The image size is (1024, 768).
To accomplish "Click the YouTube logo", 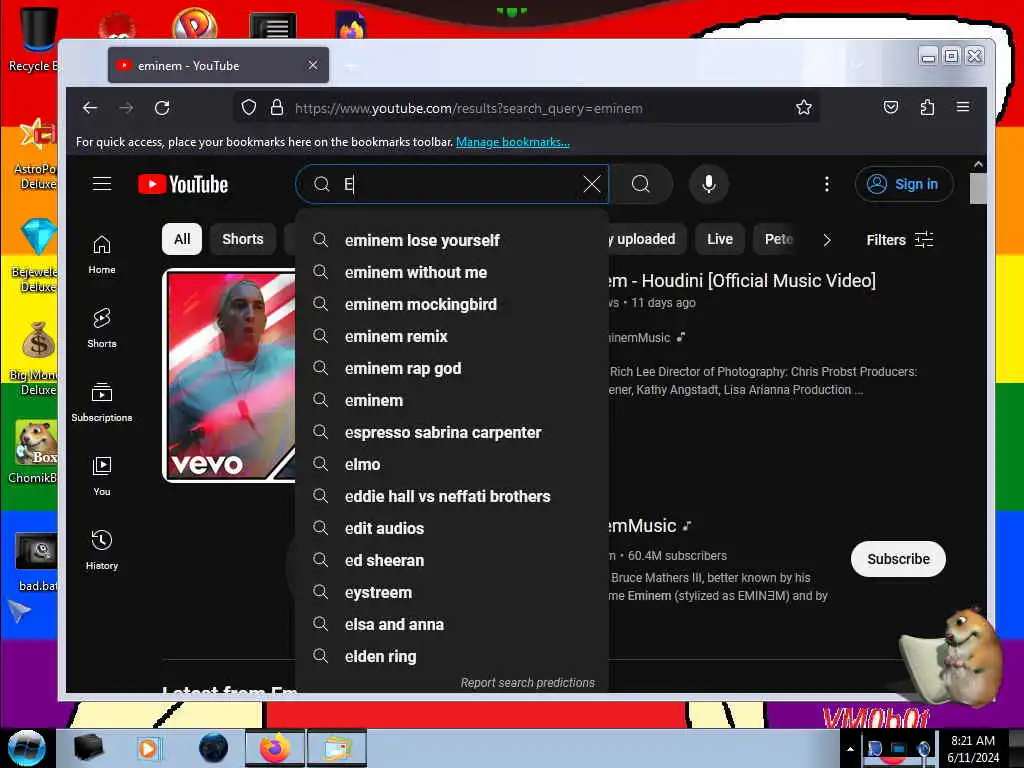I will click(x=183, y=185).
